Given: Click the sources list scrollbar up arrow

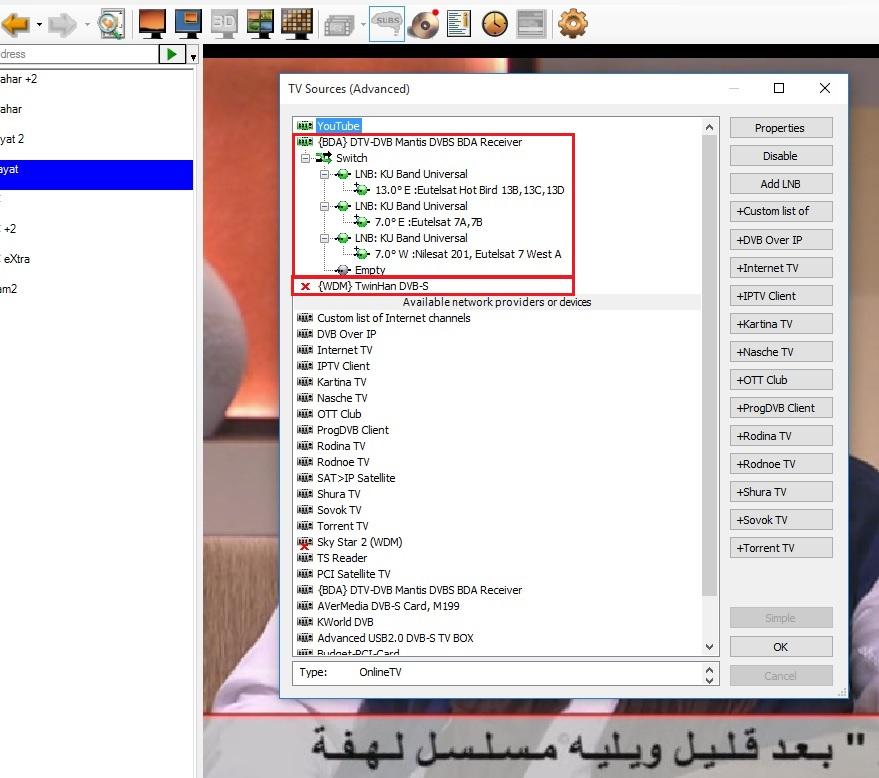Looking at the screenshot, I should (x=710, y=127).
